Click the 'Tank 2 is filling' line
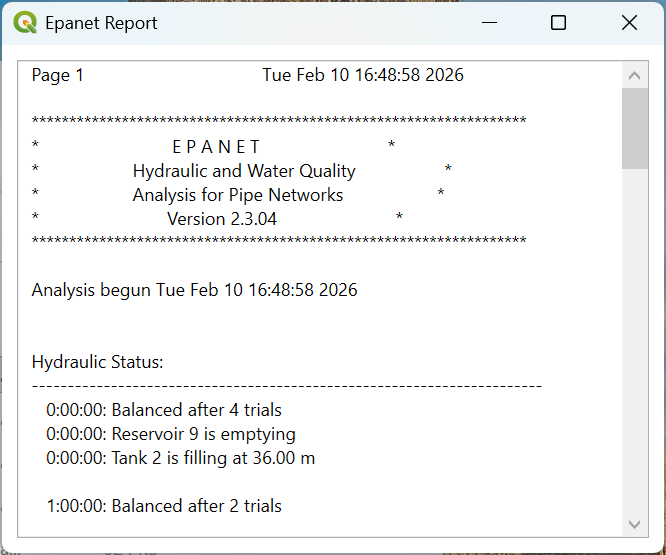Image resolution: width=666 pixels, height=555 pixels. click(181, 458)
